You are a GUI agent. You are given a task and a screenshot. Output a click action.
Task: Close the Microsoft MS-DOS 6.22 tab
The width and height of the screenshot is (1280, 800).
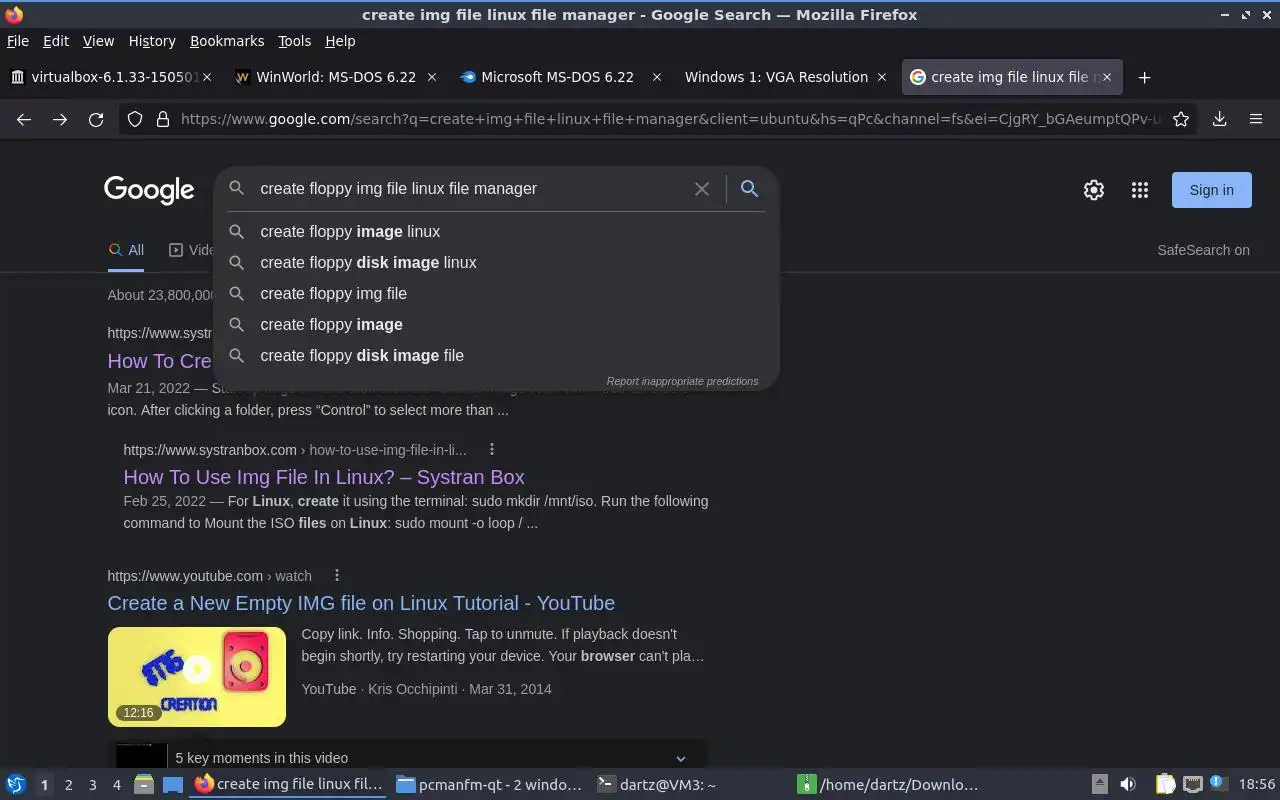pyautogui.click(x=657, y=77)
